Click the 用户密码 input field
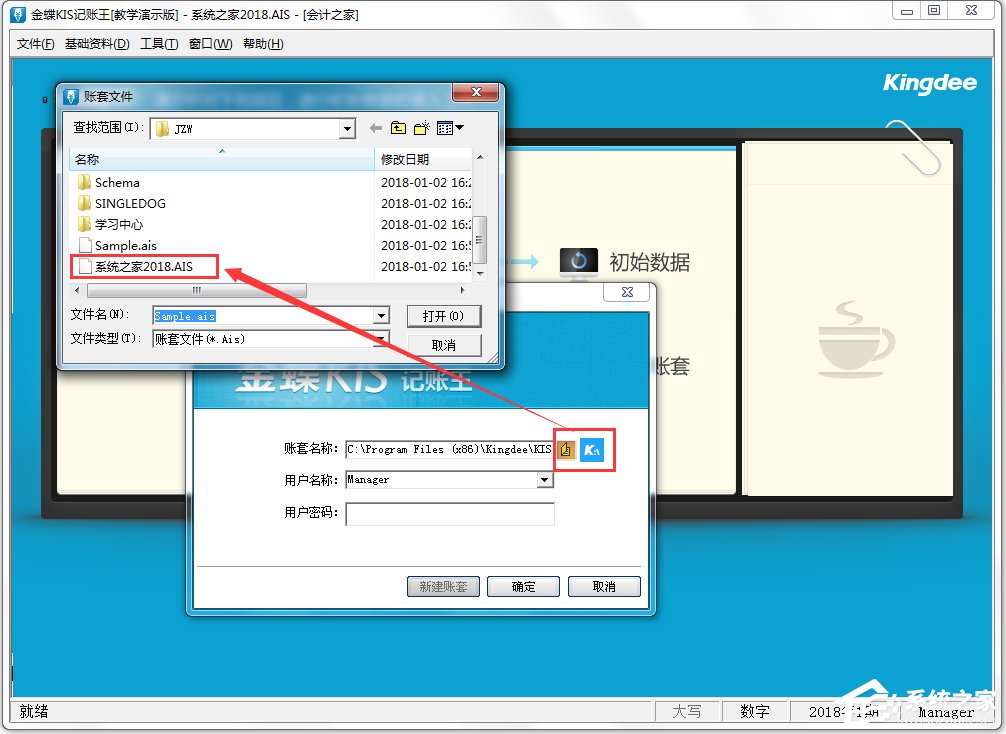Screen dimensions: 1006x734 coord(450,514)
